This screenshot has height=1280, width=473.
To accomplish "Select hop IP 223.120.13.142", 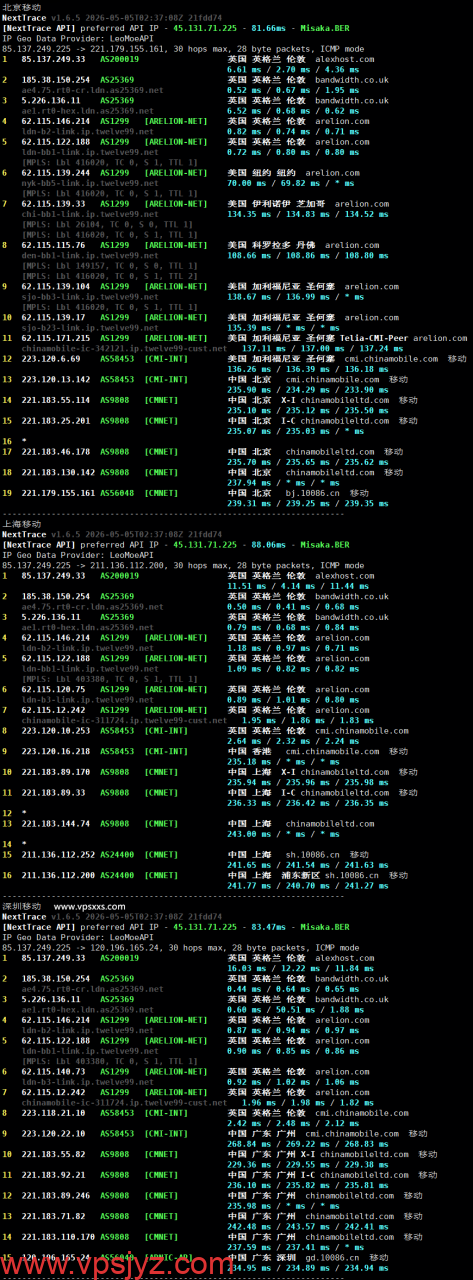I will (x=54, y=379).
